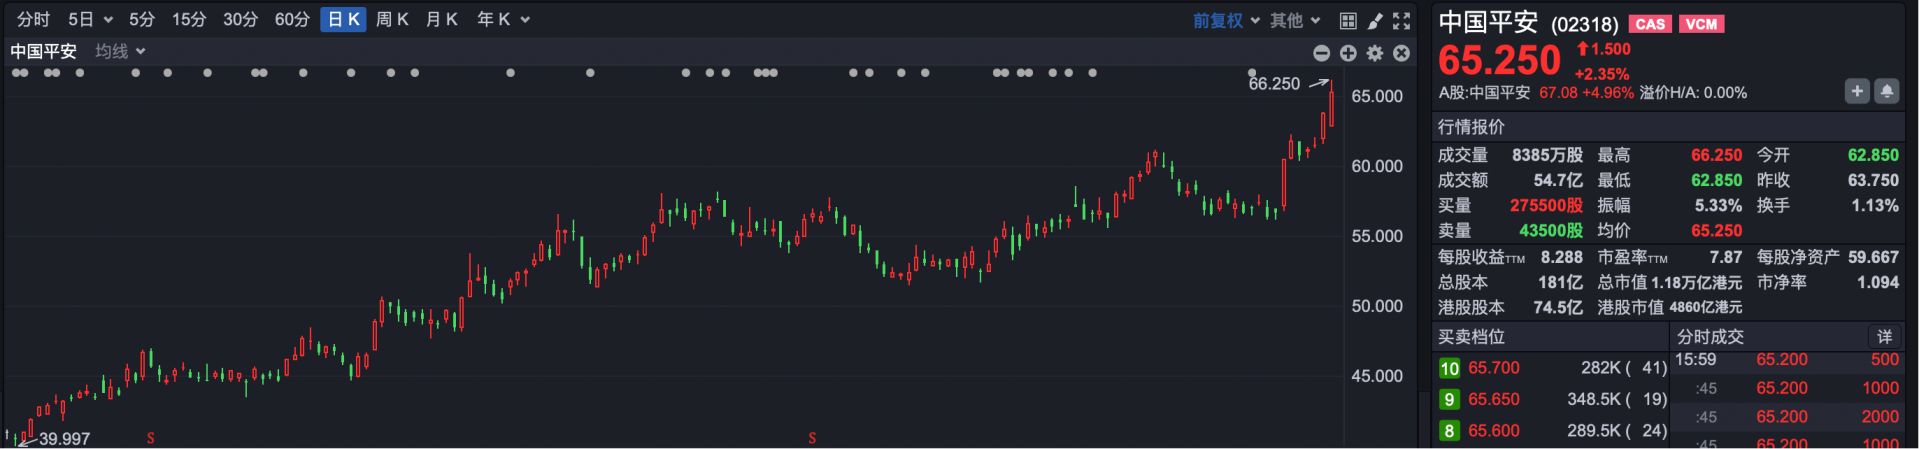This screenshot has width=1919, height=449.
Task: Add stock to watchlist with plus button
Action: (1857, 92)
